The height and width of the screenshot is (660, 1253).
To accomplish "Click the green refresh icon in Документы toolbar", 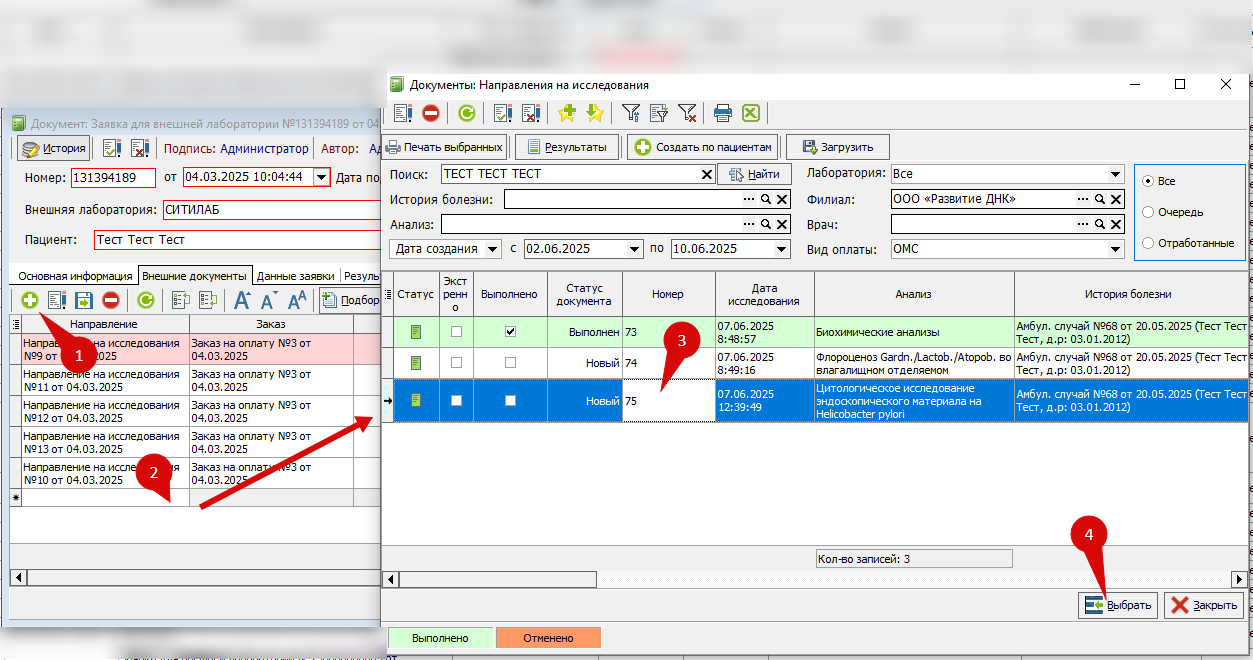I will click(466, 113).
